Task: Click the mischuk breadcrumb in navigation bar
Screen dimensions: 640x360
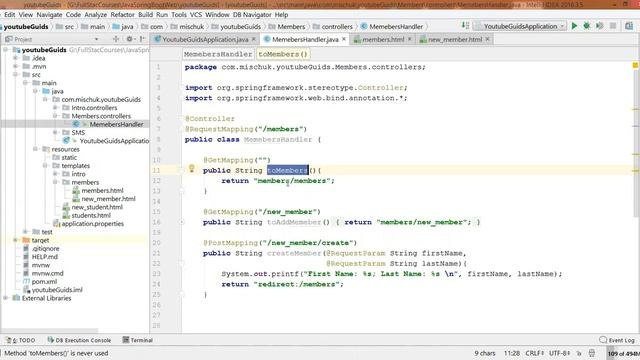Action: point(187,27)
